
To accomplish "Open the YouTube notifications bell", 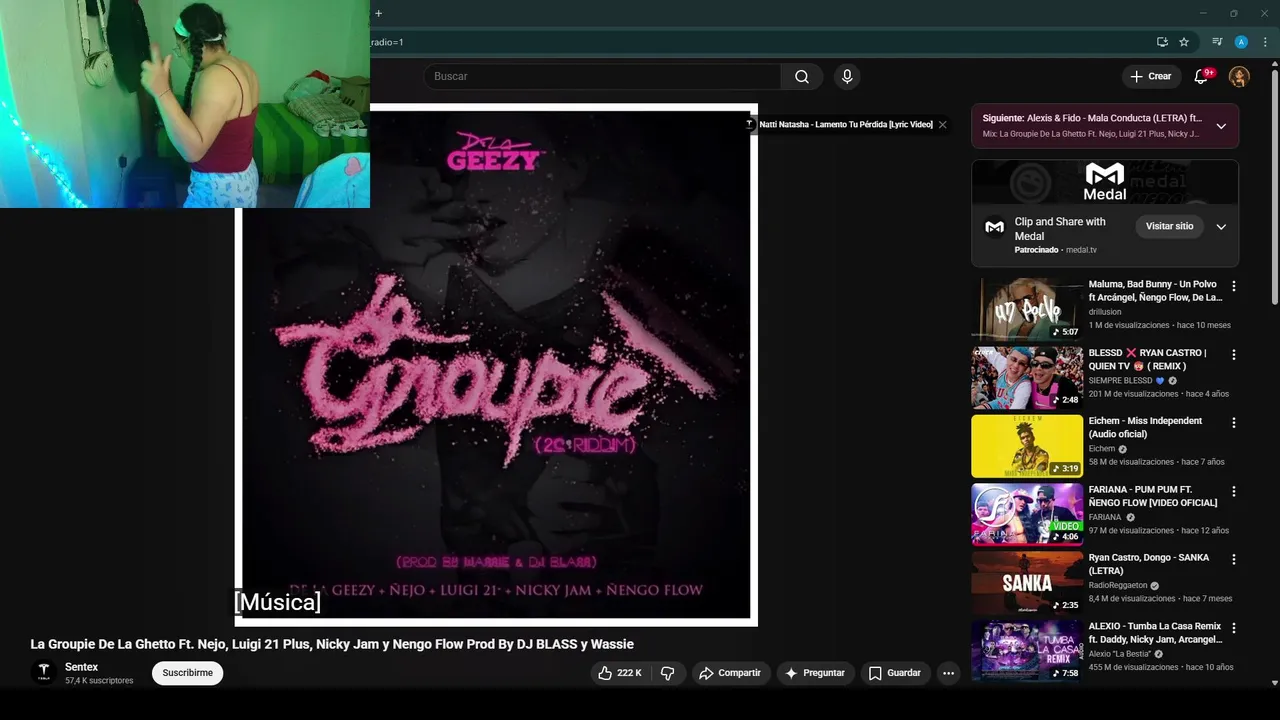I will tap(1201, 76).
